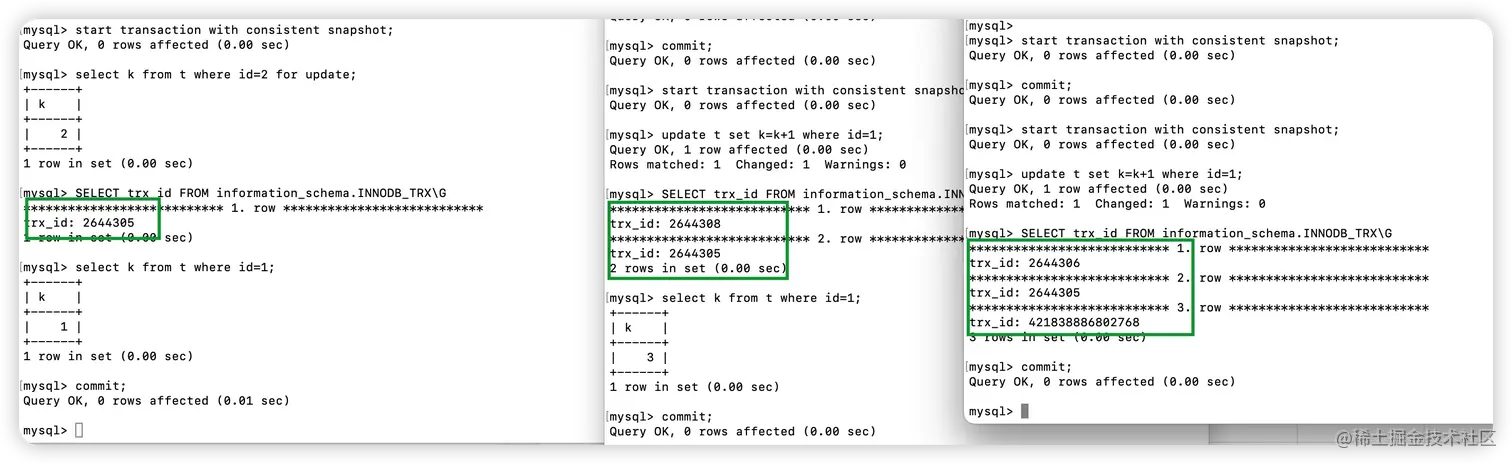Click the INNODB_TRX query in right terminal
Screen dimensions: 1512x464
(x=1206, y=233)
